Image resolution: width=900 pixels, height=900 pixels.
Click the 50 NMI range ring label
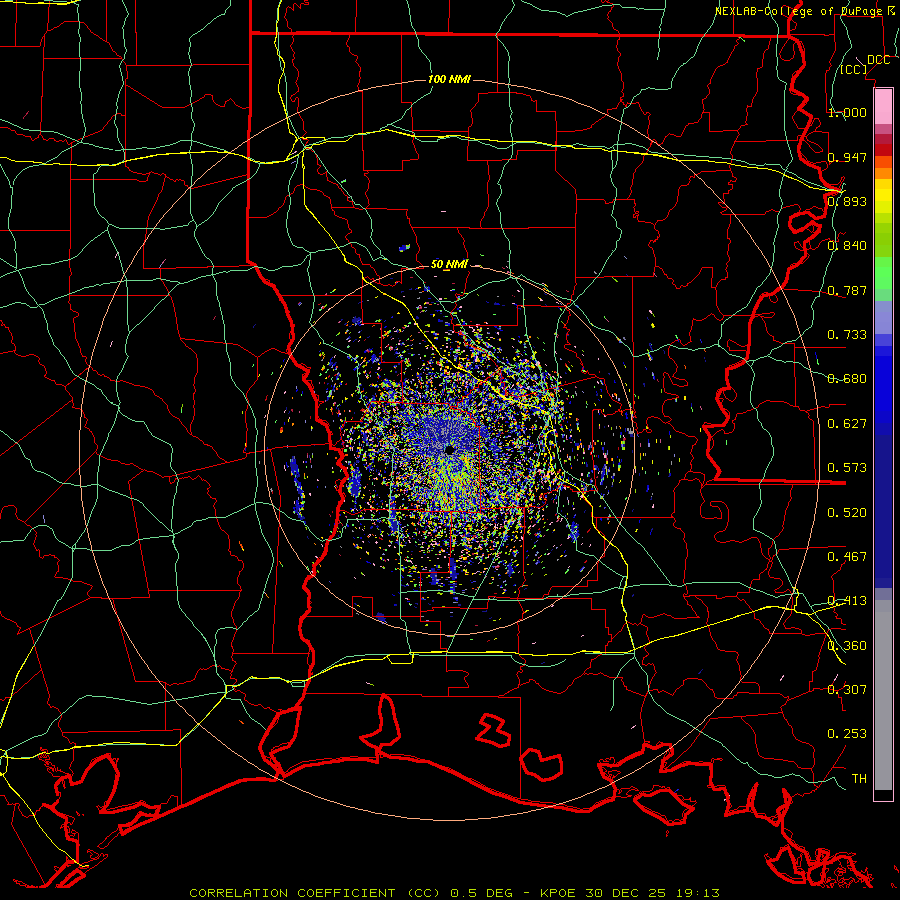click(x=449, y=265)
